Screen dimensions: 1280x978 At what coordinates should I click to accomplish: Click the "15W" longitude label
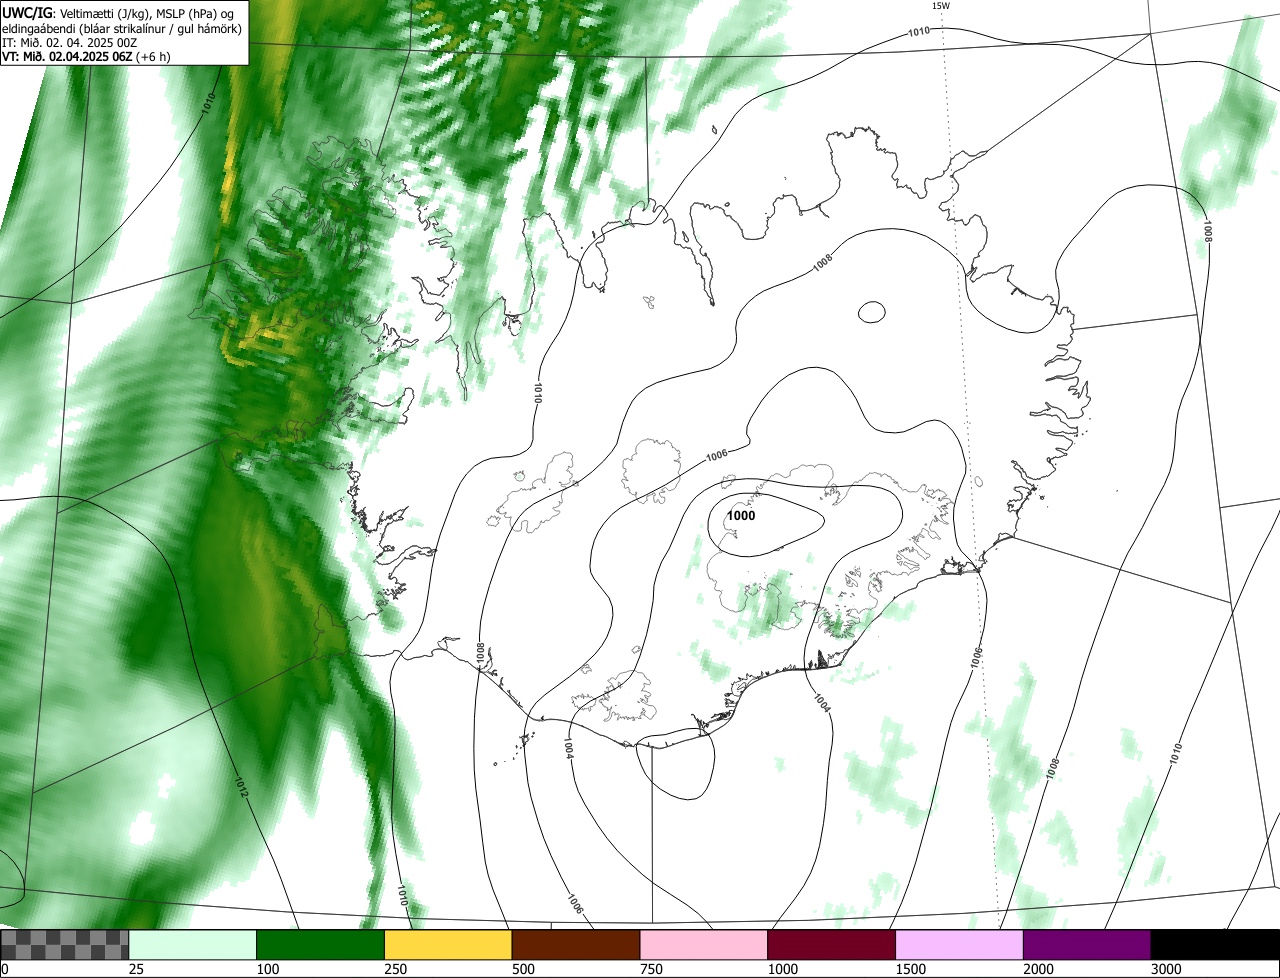[941, 6]
